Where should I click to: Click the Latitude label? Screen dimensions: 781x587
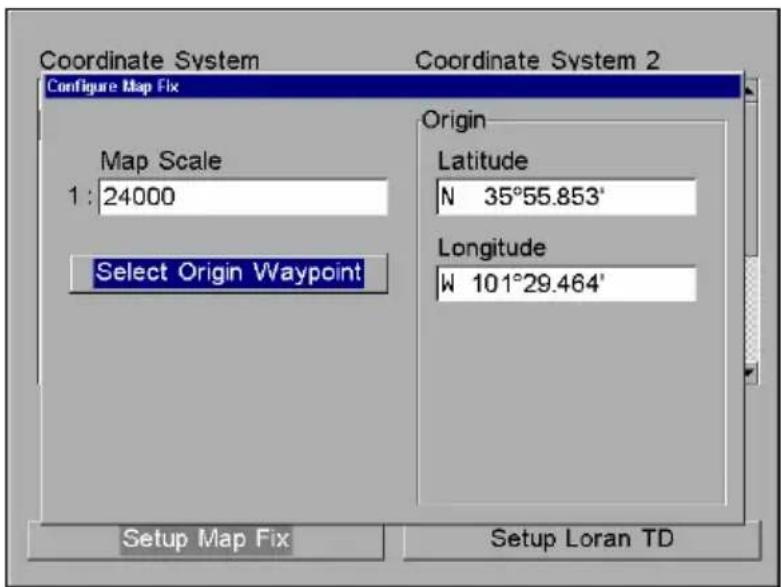(482, 161)
